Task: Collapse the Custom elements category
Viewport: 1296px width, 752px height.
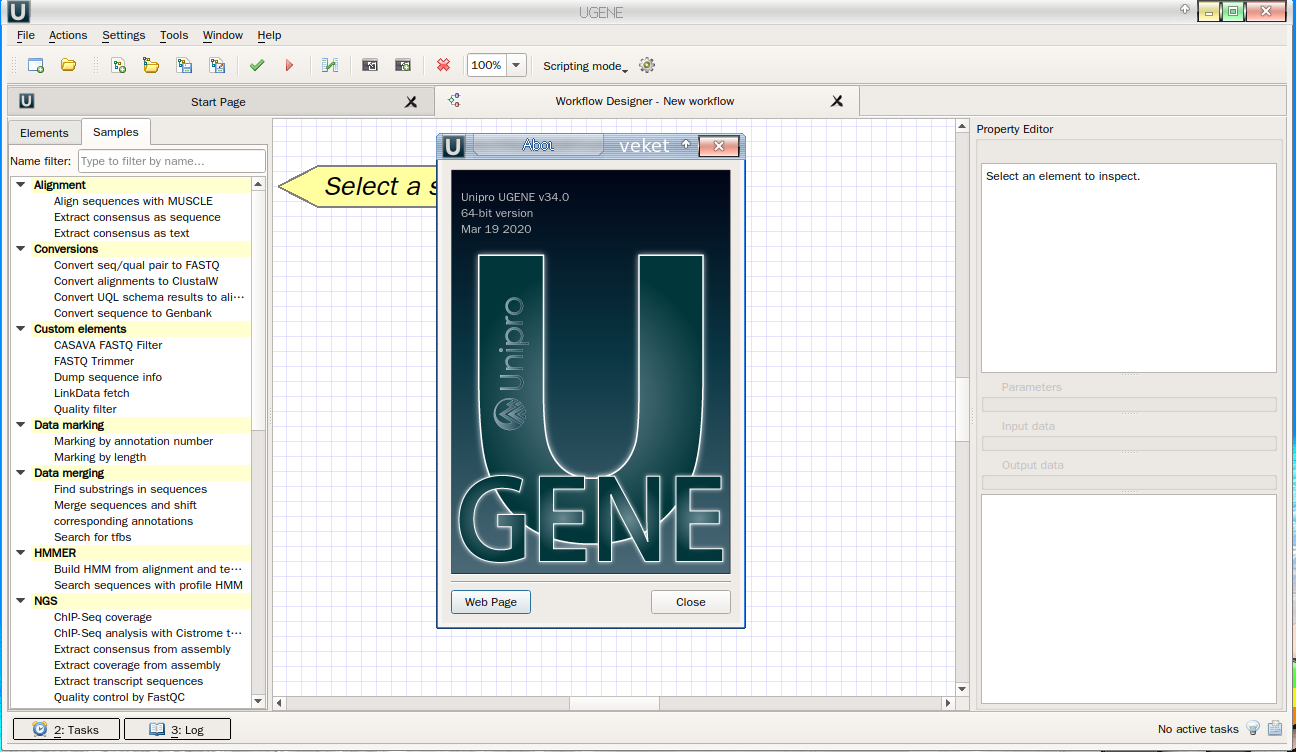Action: (20, 329)
